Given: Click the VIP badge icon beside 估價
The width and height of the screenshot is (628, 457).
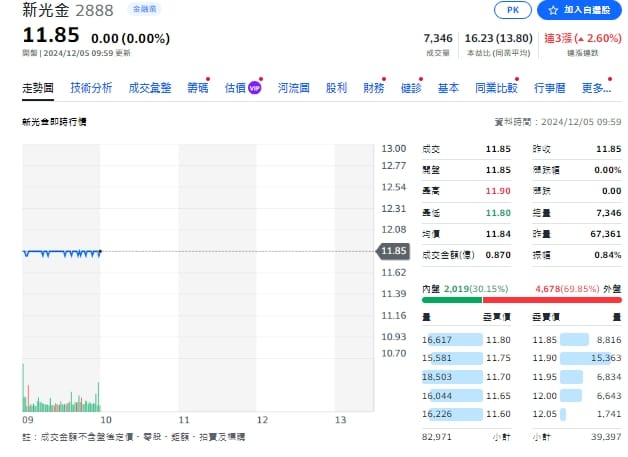Looking at the screenshot, I should click(255, 88).
